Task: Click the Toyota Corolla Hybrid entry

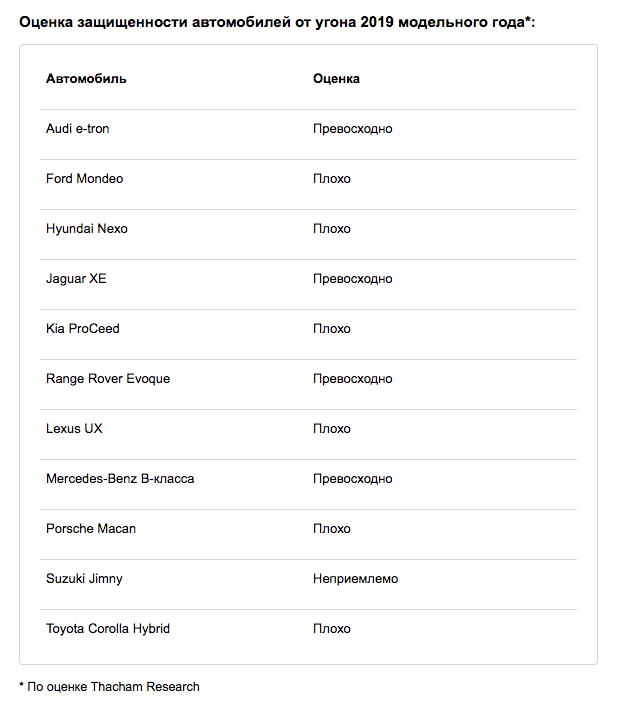Action: [108, 629]
